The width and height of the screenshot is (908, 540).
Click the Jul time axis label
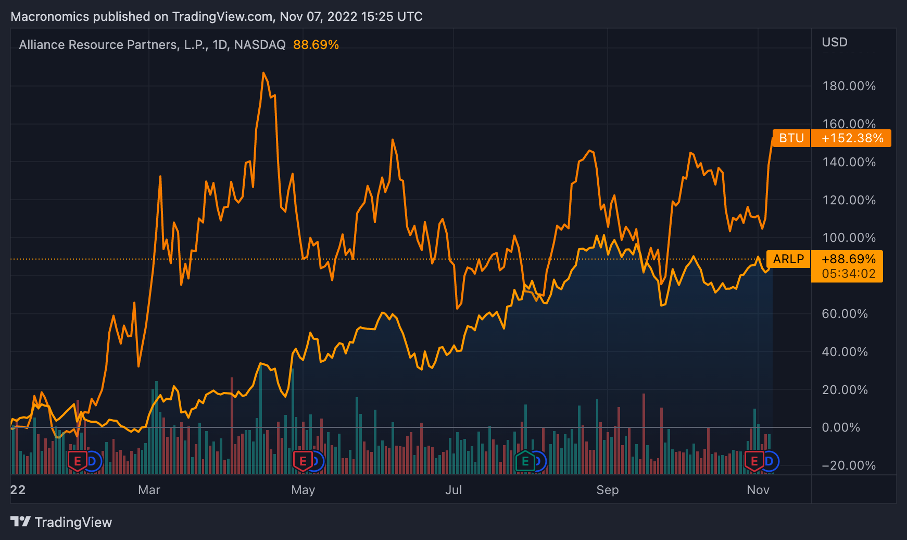coord(453,490)
